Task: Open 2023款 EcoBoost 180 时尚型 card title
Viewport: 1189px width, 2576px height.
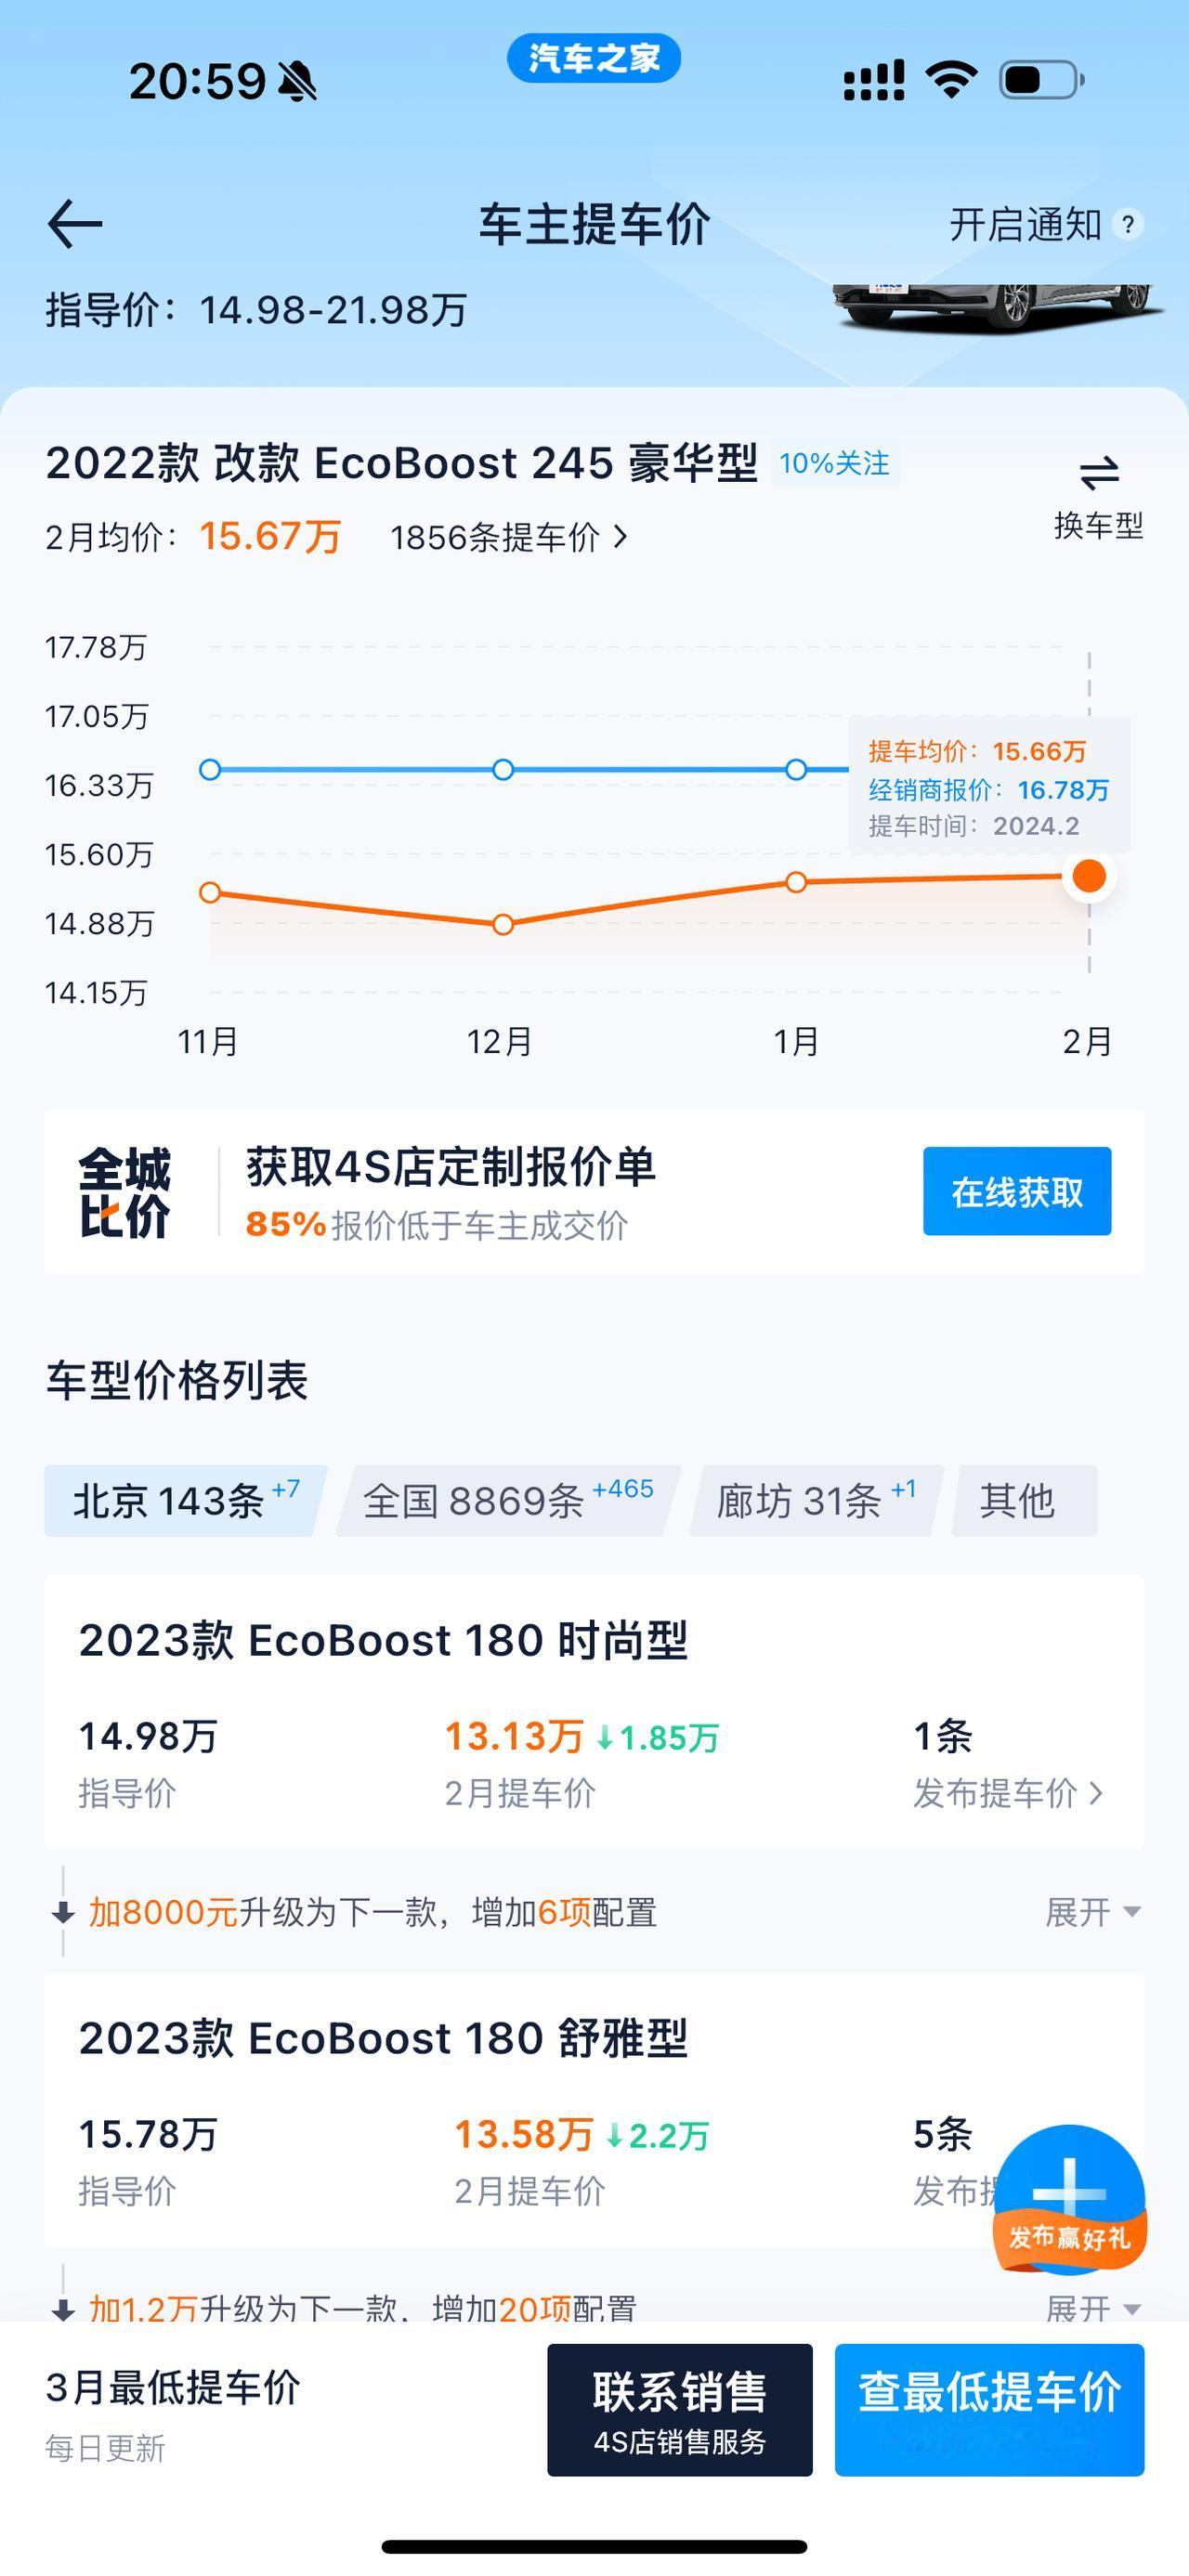Action: click(x=384, y=1641)
